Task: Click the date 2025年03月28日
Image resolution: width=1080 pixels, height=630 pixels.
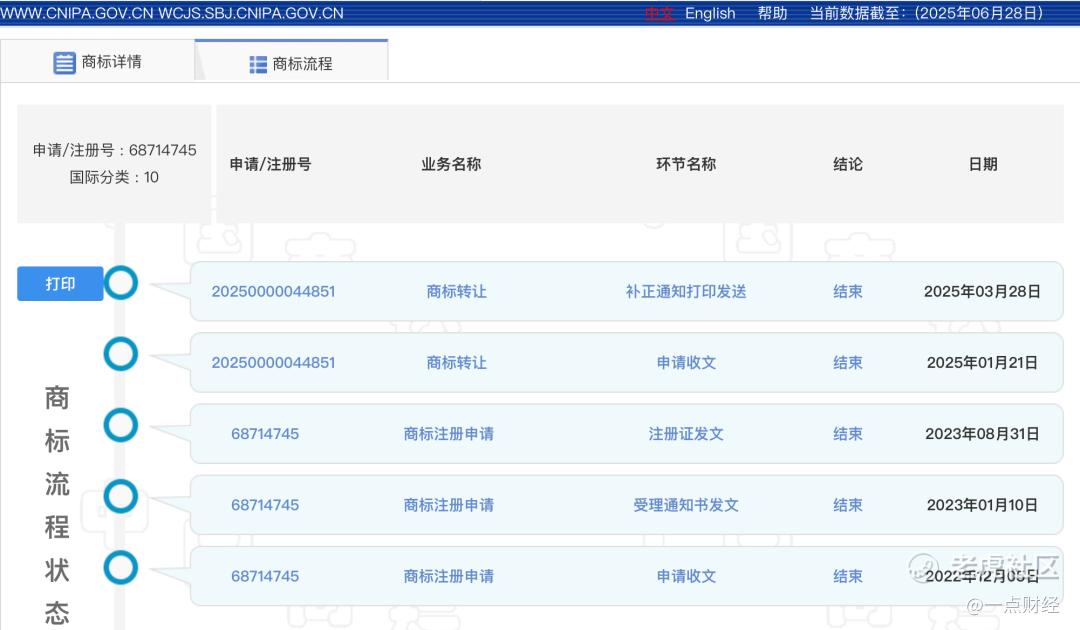Action: tap(982, 291)
